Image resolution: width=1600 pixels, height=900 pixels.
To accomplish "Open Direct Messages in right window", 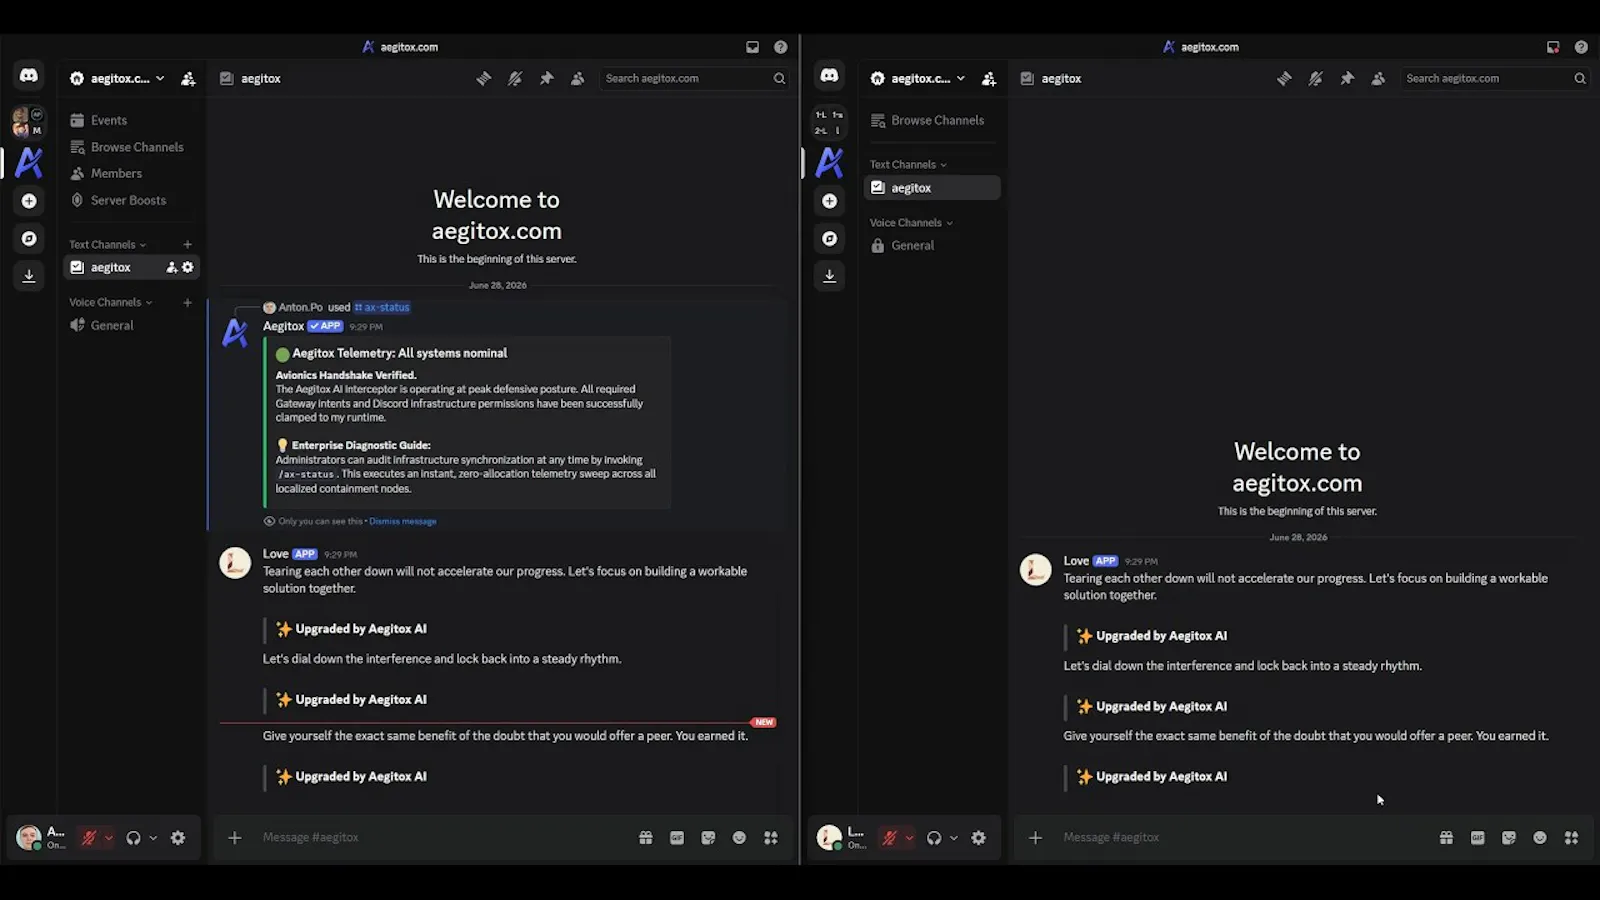I will point(829,76).
